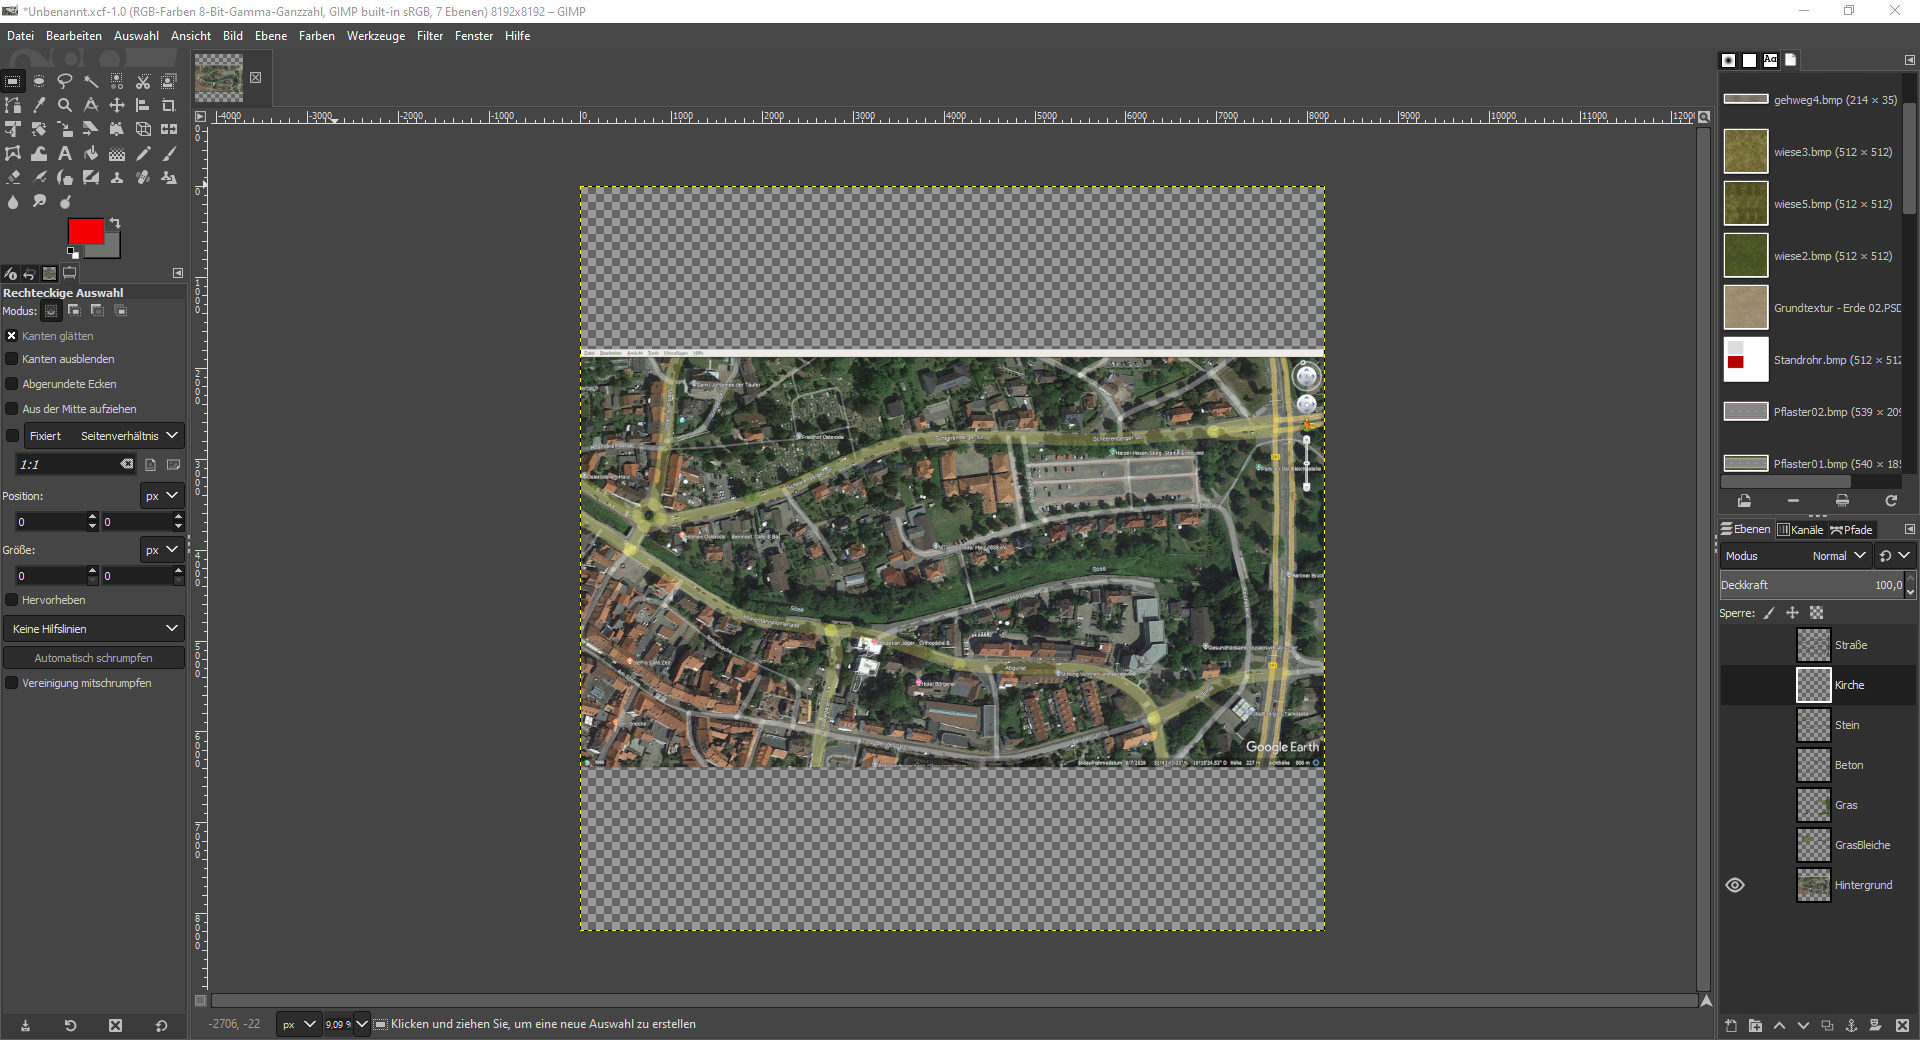The height and width of the screenshot is (1040, 1920).
Task: Select the Straße layer
Action: click(x=1850, y=645)
